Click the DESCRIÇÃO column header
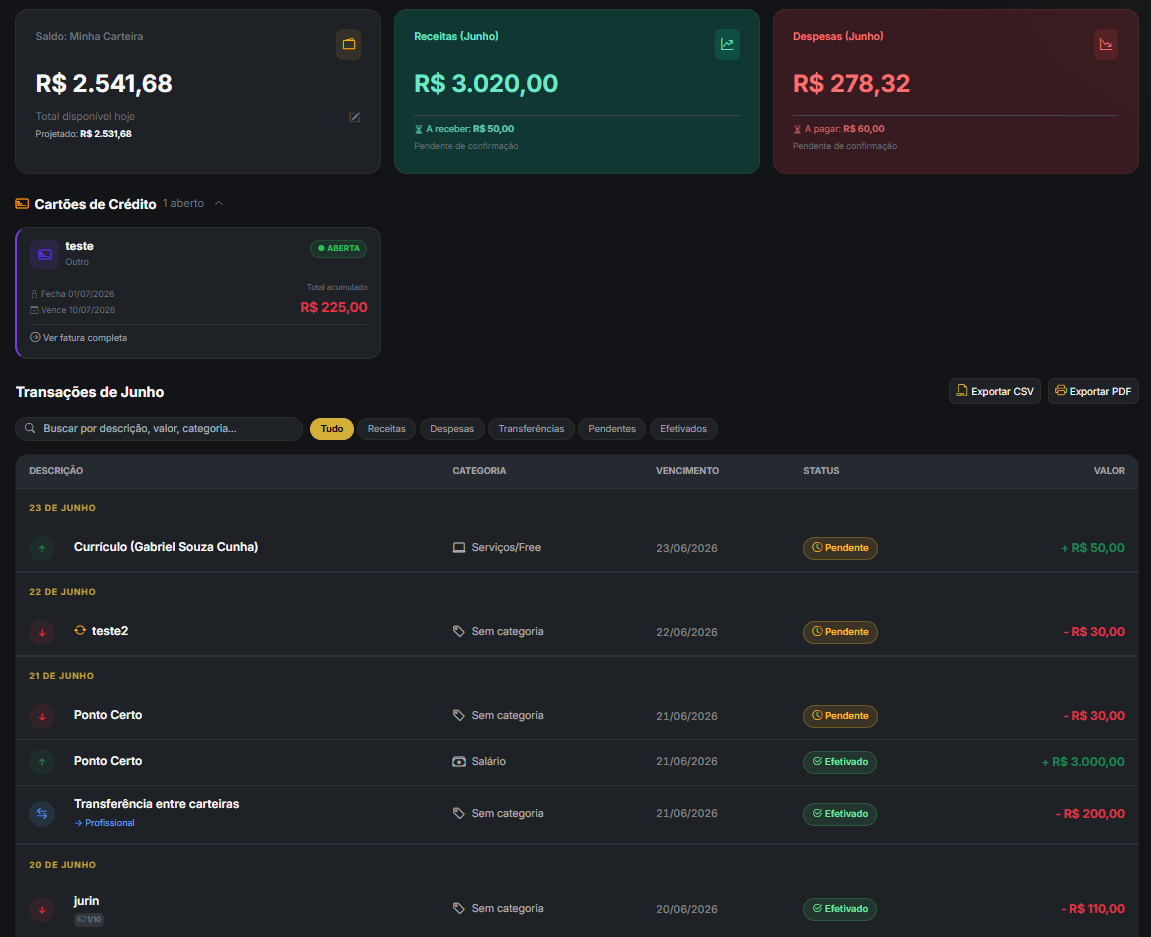The height and width of the screenshot is (937, 1151). pos(56,471)
